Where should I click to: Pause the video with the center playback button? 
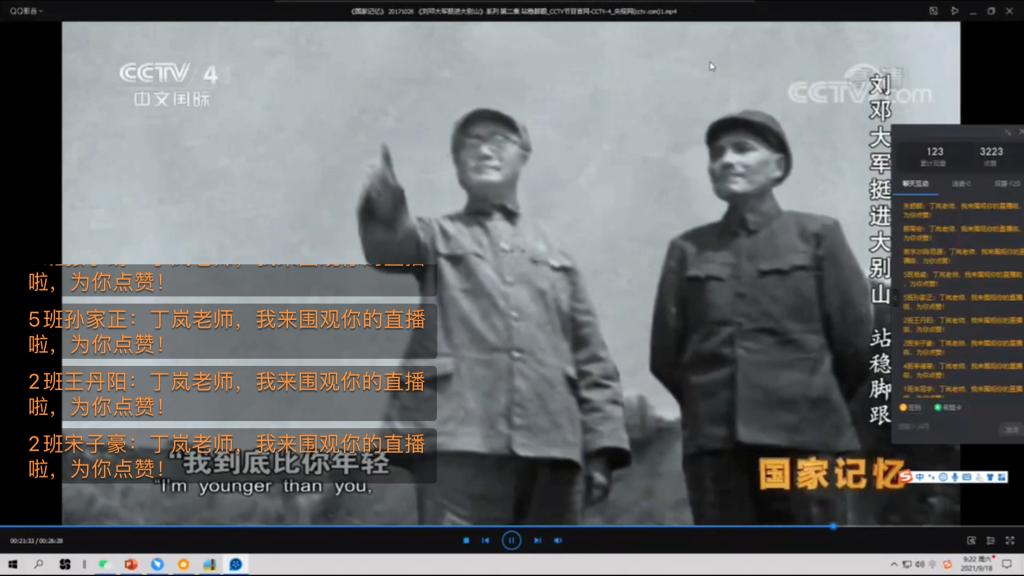511,540
